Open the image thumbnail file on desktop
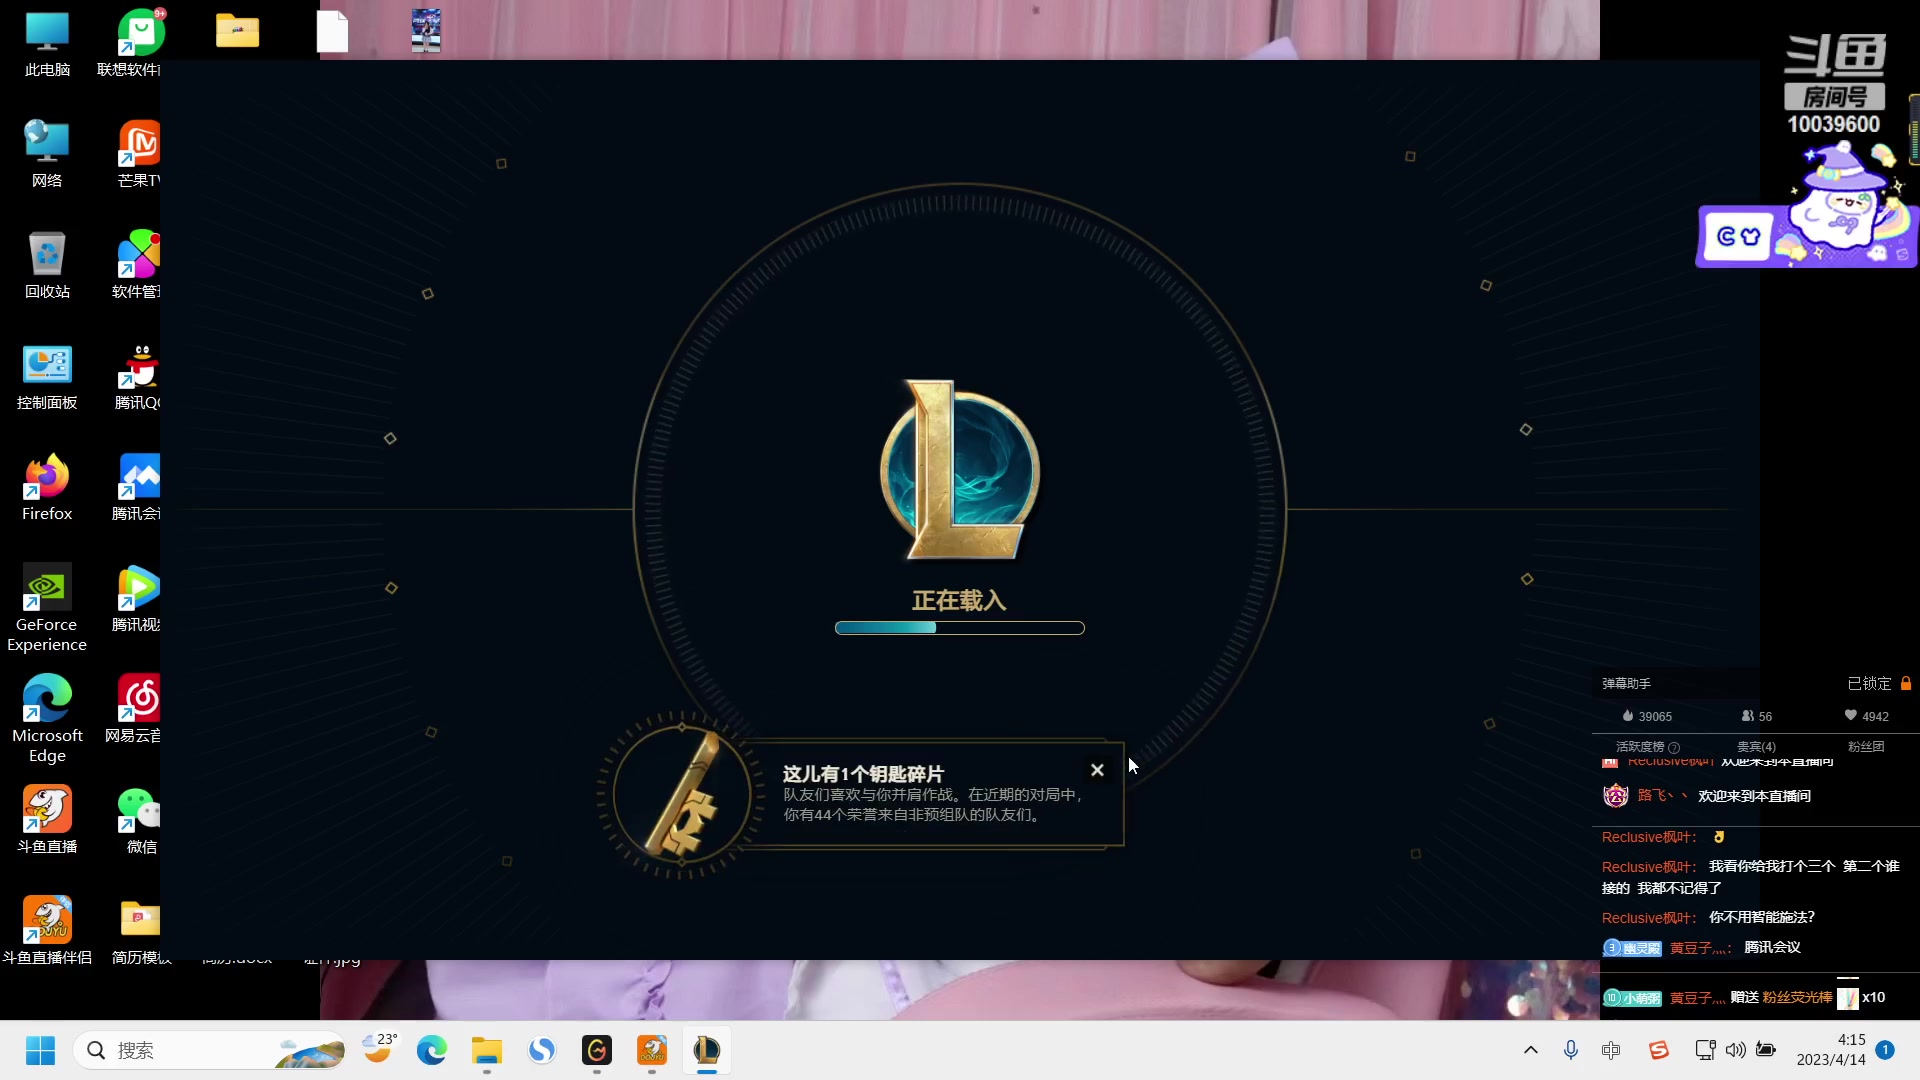 click(426, 31)
